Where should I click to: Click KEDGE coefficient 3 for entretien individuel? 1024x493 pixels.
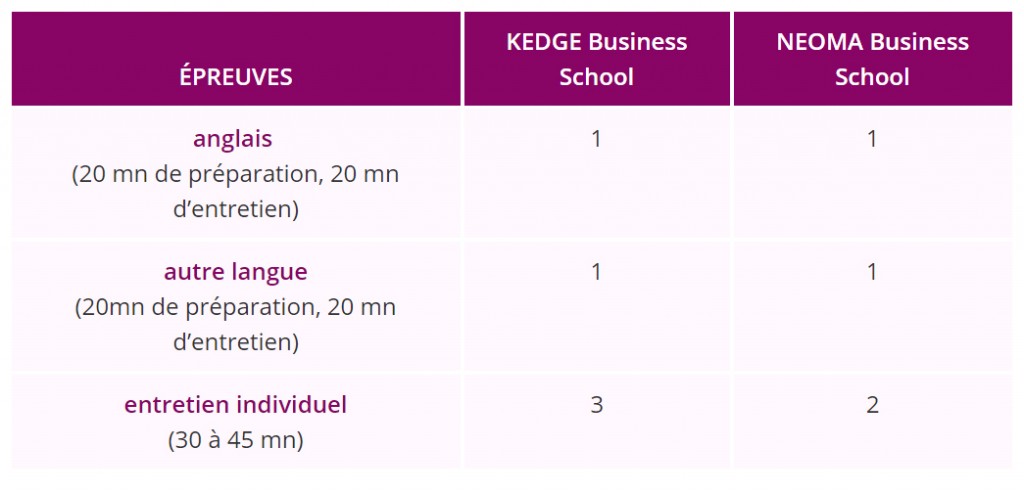point(596,406)
